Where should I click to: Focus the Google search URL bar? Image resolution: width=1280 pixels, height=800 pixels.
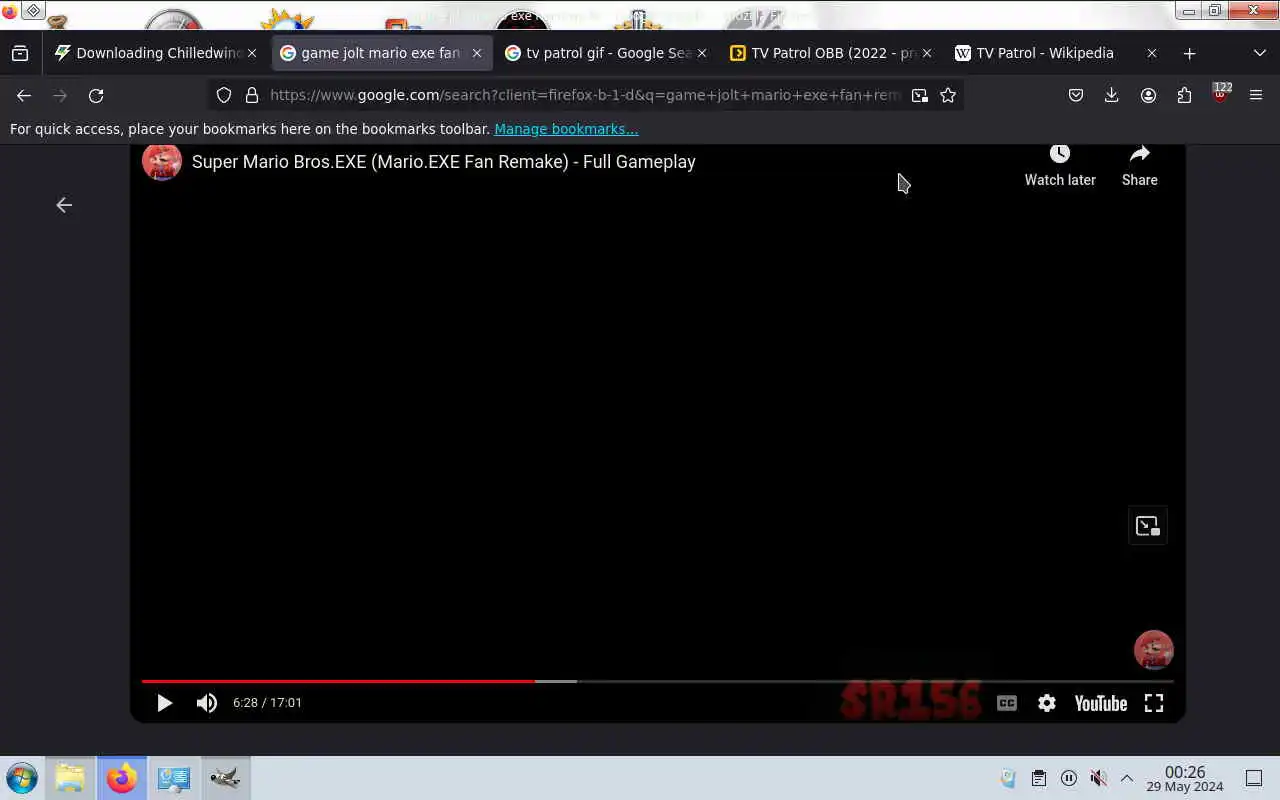coord(585,95)
